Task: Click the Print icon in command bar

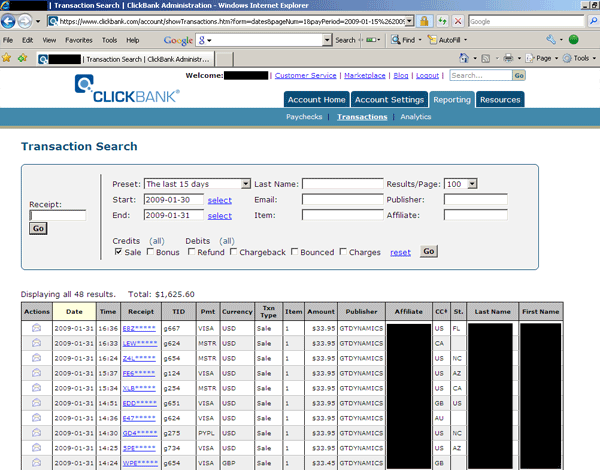Action: pos(508,58)
